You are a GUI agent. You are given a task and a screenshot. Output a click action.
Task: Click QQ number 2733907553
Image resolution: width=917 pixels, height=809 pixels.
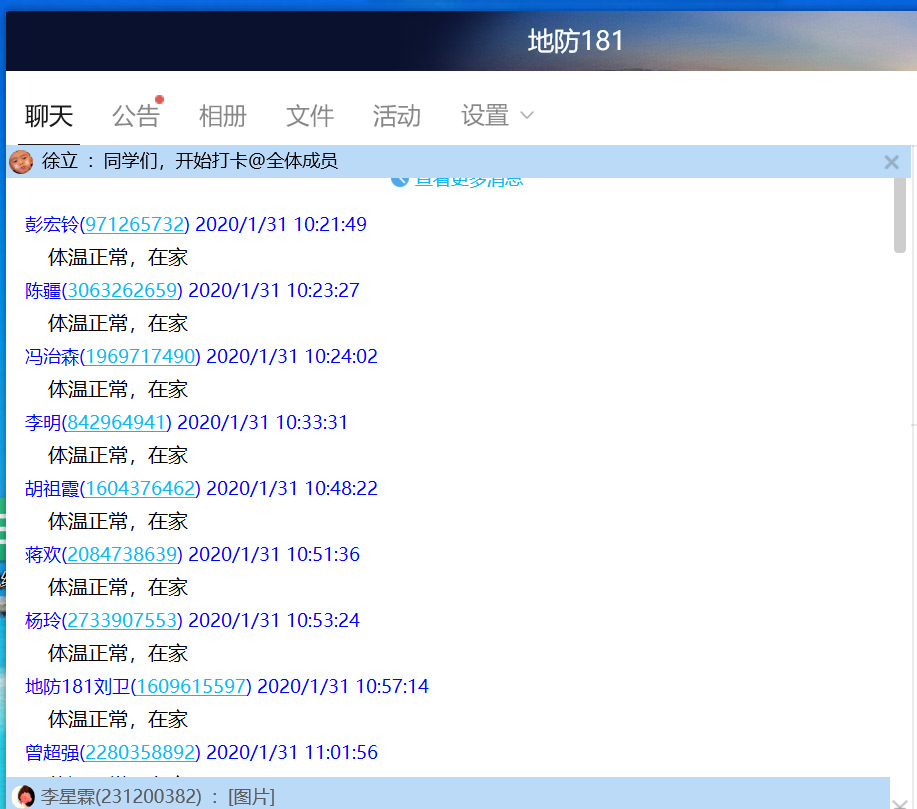122,621
